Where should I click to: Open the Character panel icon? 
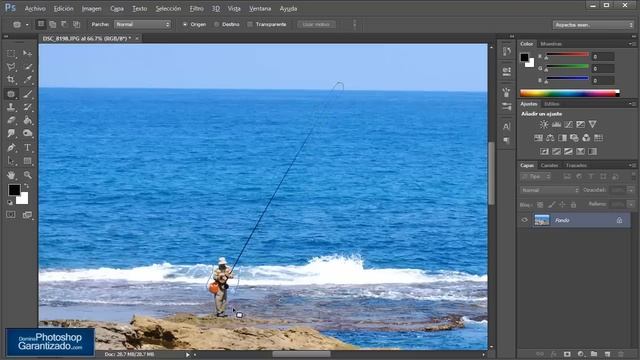pos(507,126)
